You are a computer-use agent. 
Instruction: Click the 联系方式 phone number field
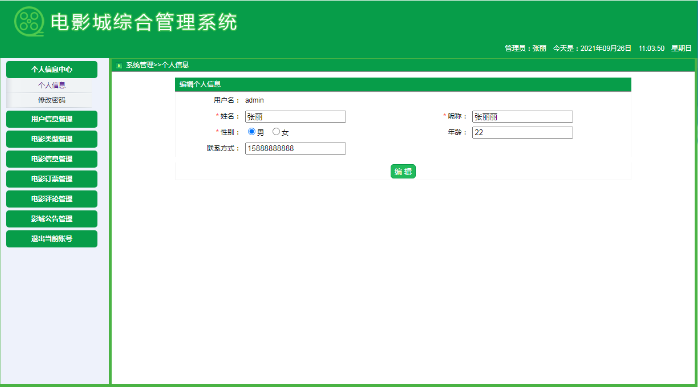click(x=295, y=148)
